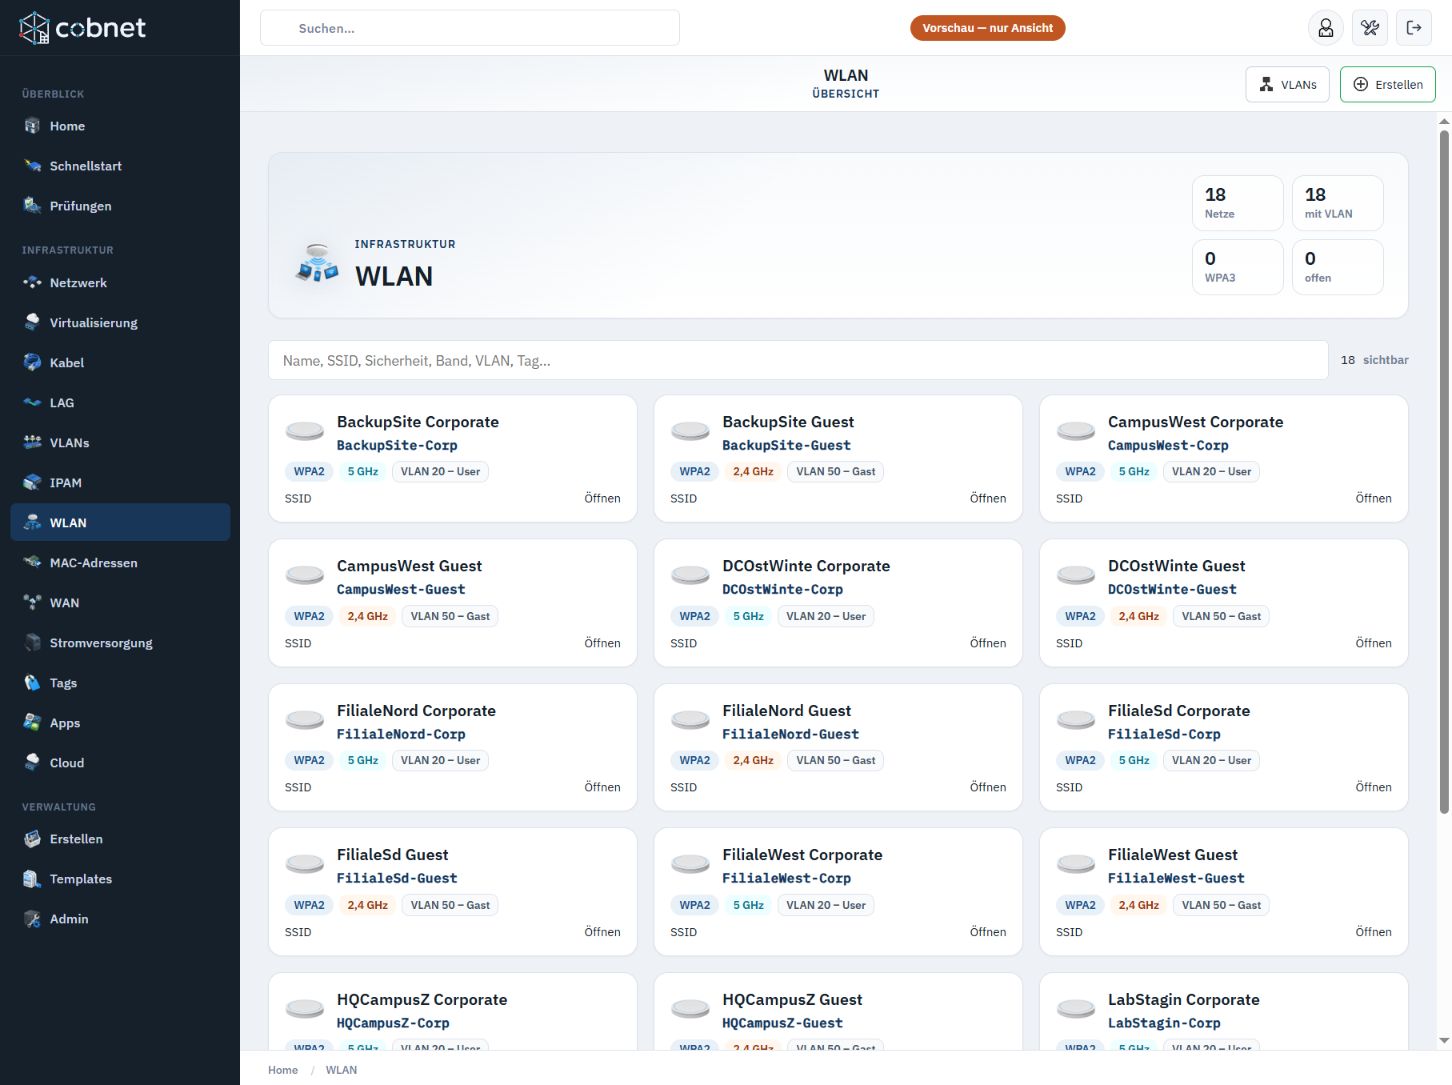Click Öffnen on the BackupSite Guest card

tap(988, 498)
